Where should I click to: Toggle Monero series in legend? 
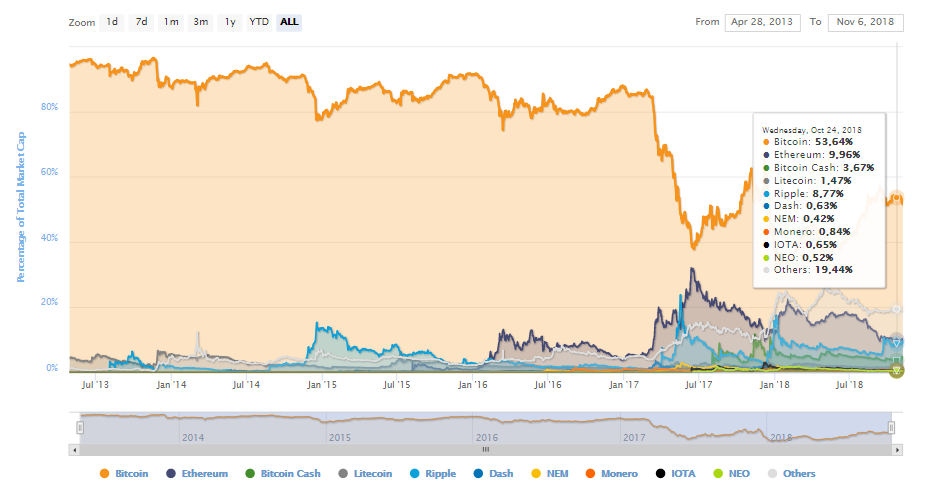click(x=612, y=474)
